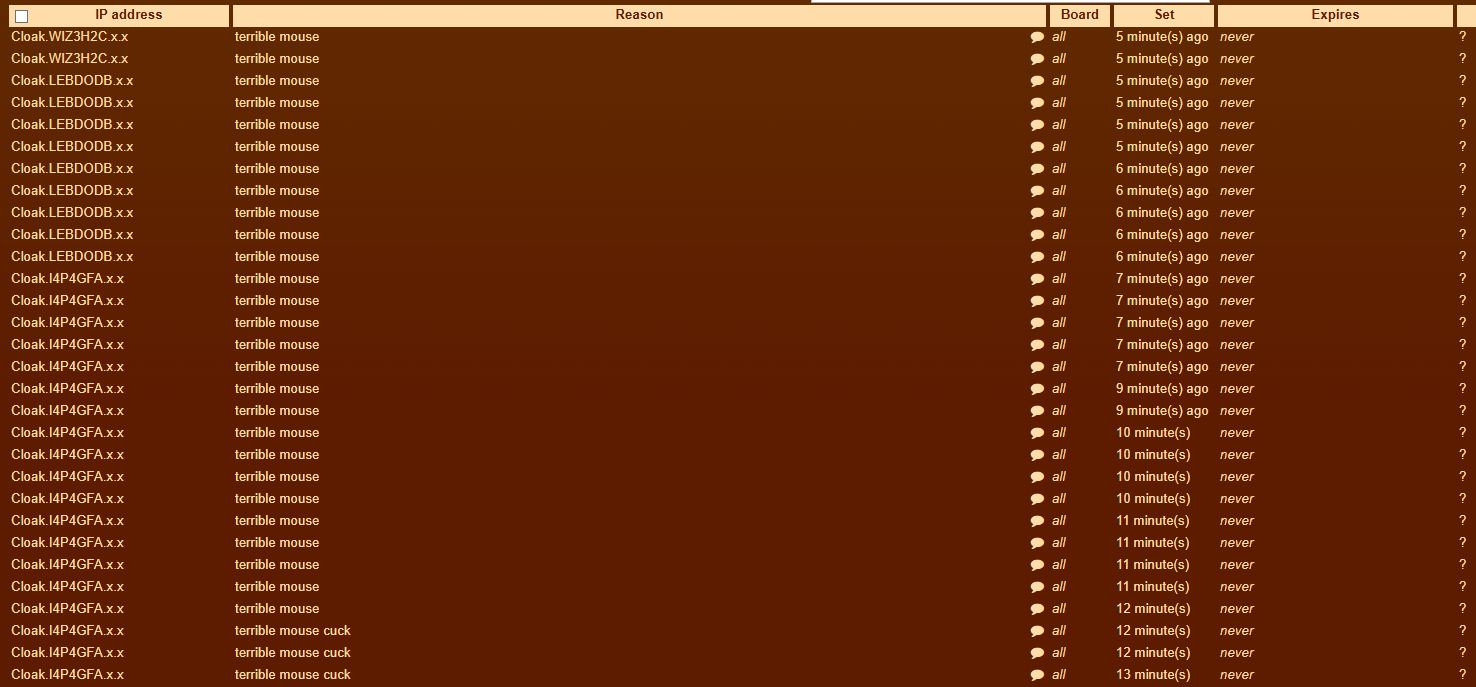
Task: Open the first Cloak.LEBDODB.x.x address link
Action: coord(72,81)
